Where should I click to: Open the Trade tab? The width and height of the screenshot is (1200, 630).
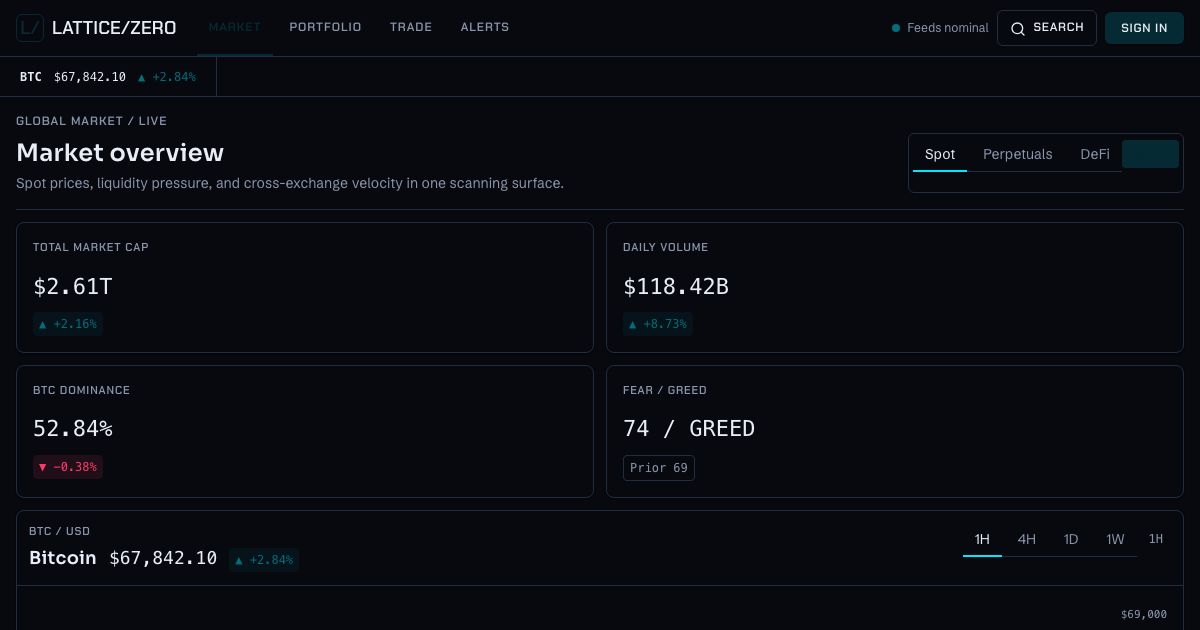(x=411, y=28)
